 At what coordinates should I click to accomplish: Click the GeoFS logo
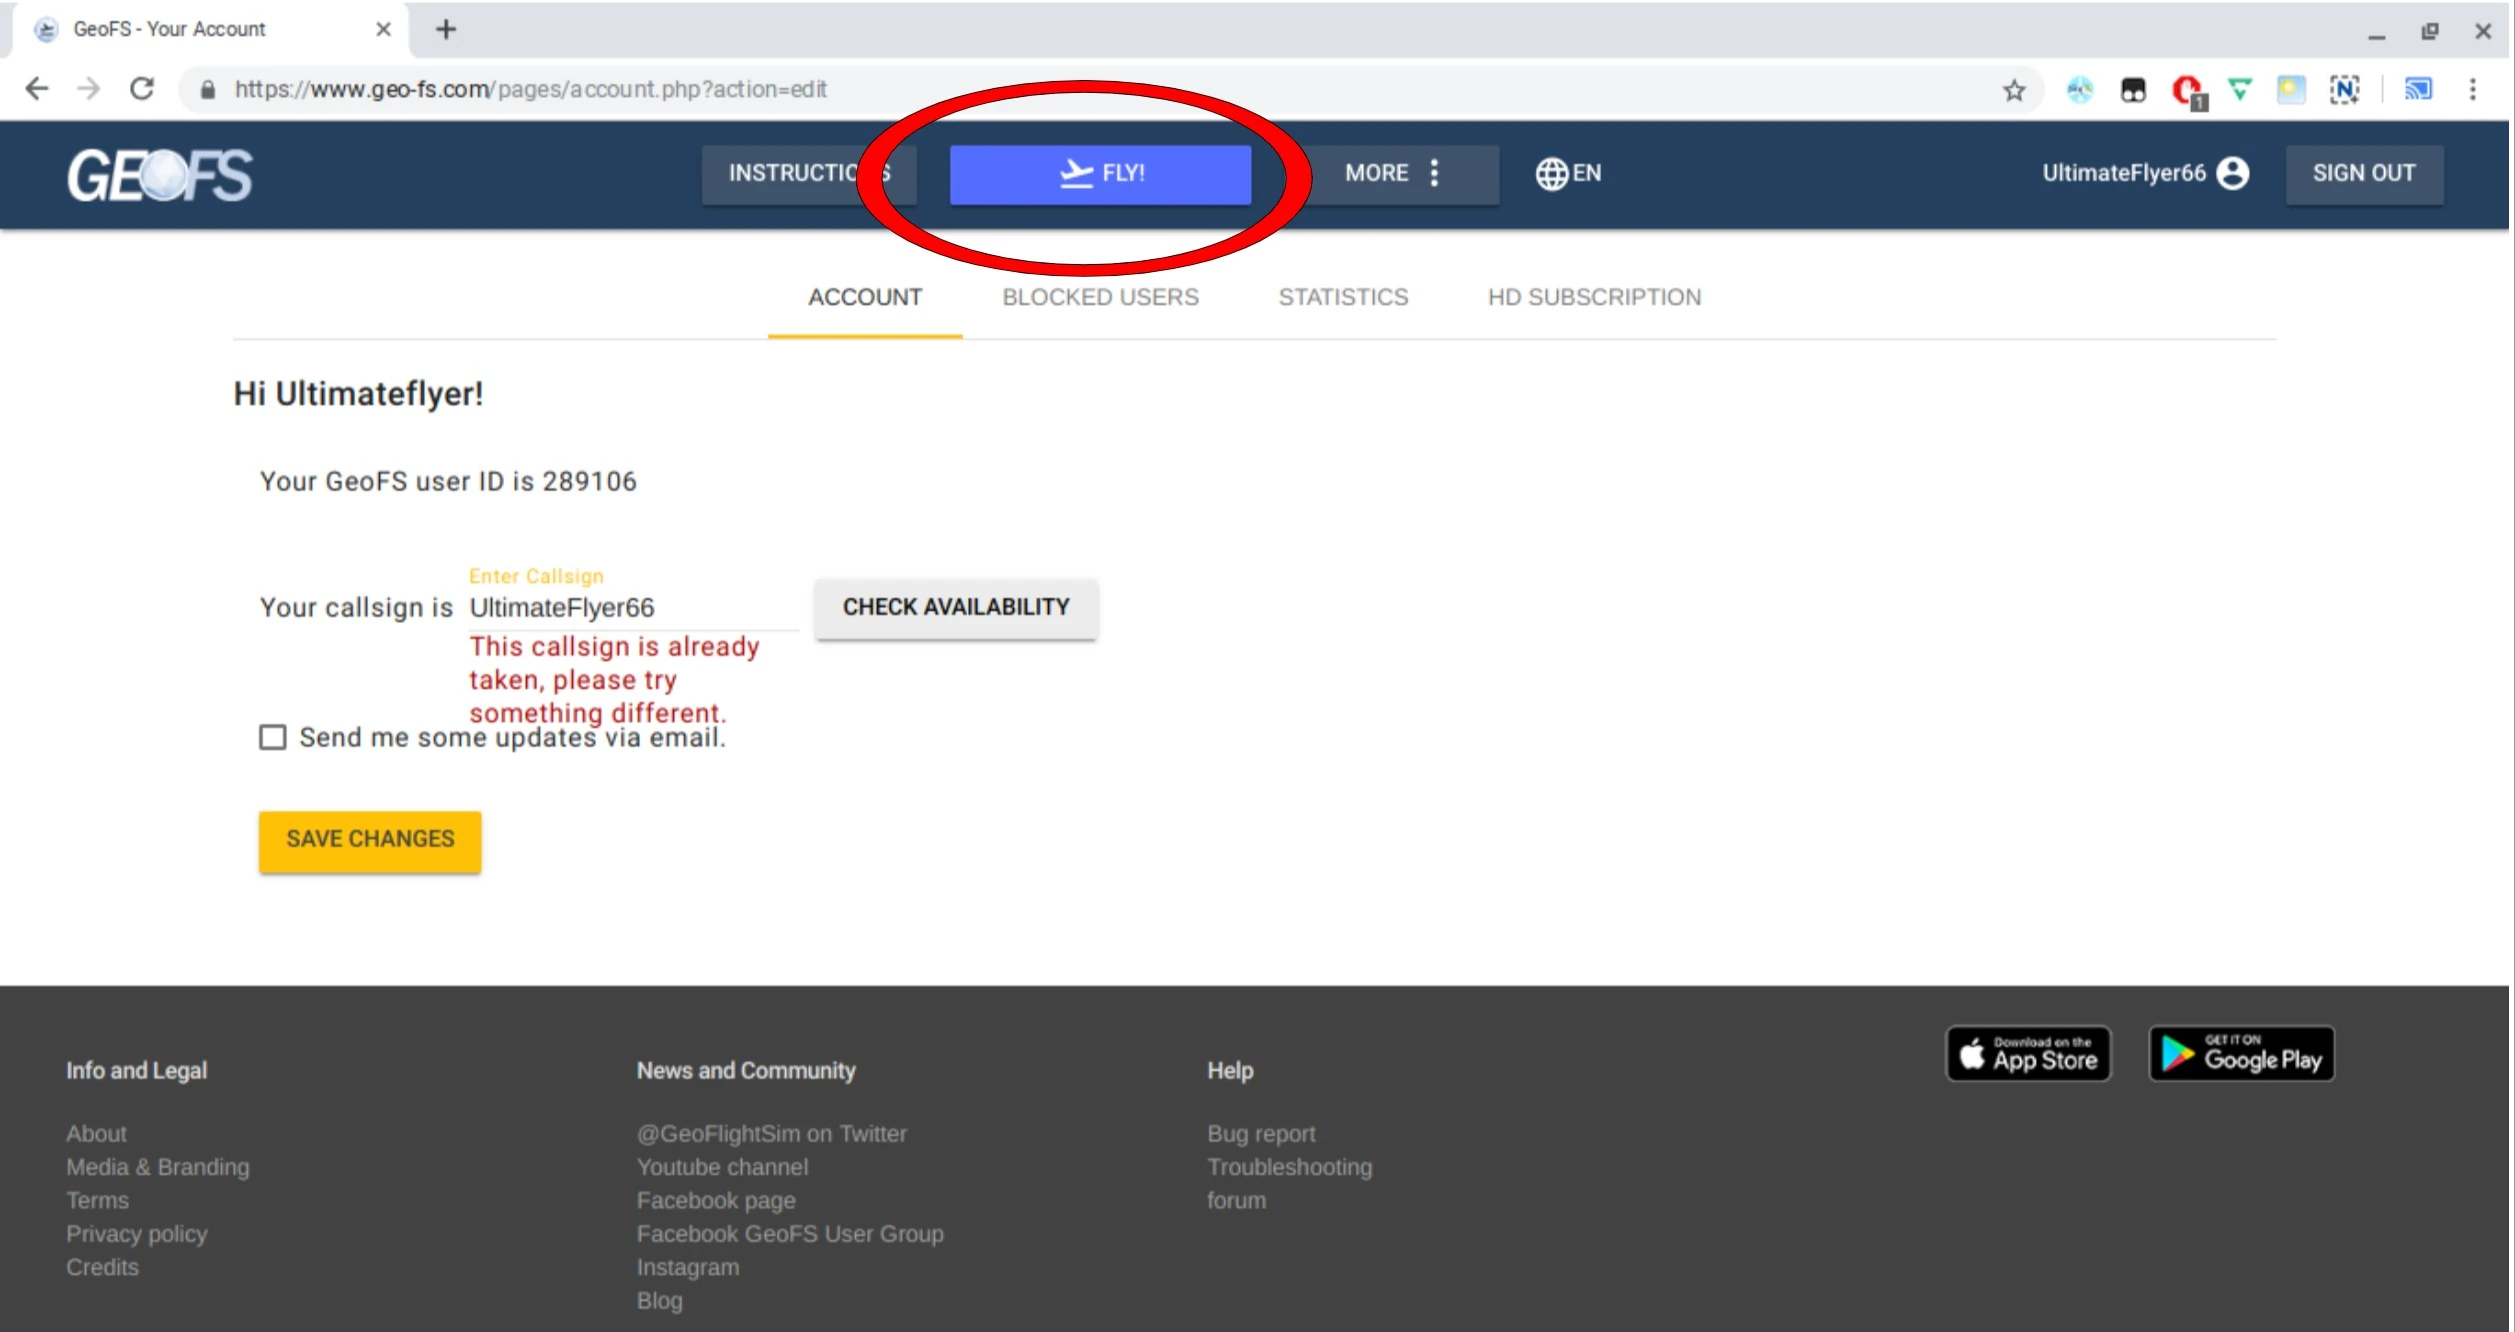(160, 175)
